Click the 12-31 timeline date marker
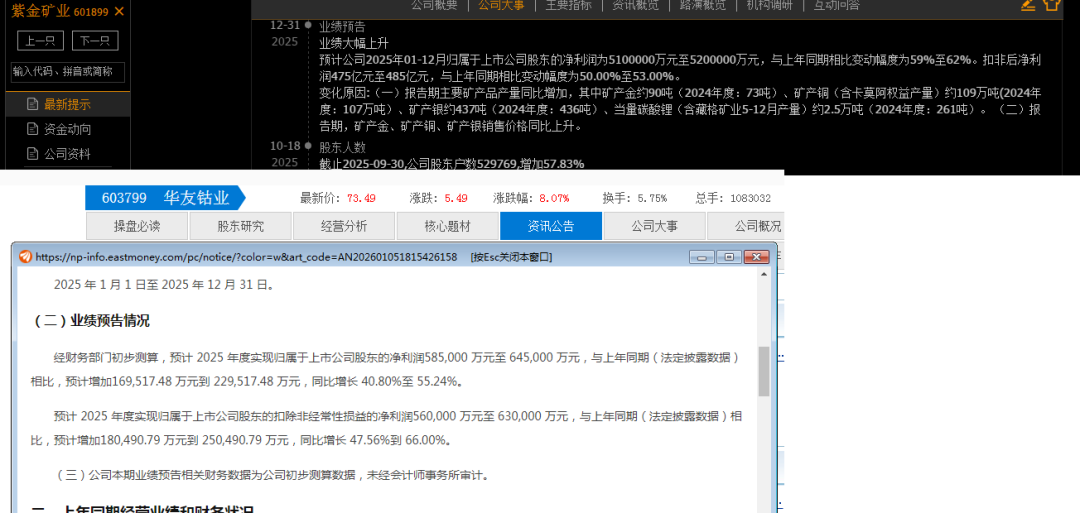This screenshot has height=513, width=1080. click(284, 25)
